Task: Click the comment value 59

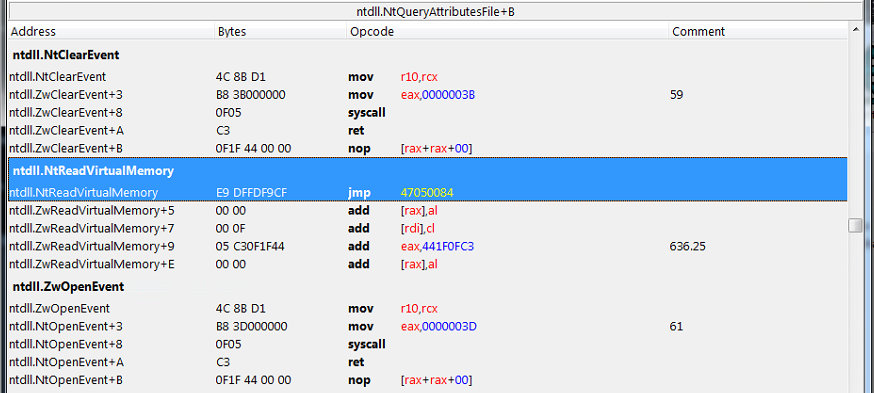Action: 676,95
